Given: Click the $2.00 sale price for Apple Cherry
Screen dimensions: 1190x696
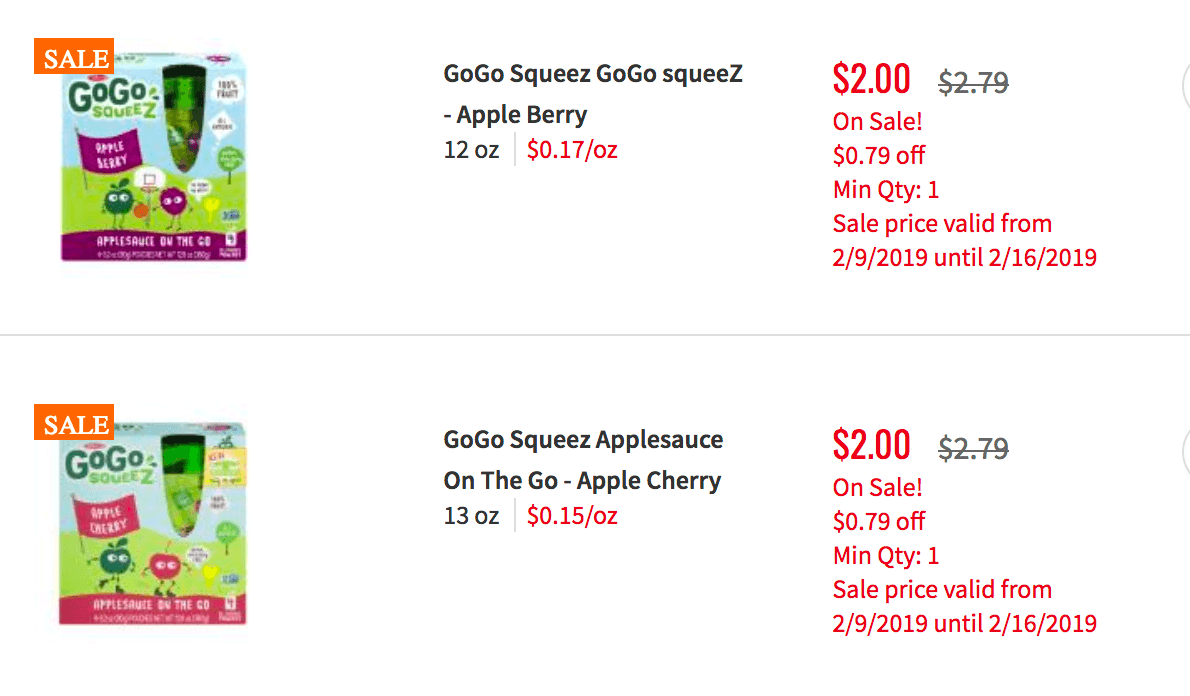Looking at the screenshot, I should click(x=871, y=445).
